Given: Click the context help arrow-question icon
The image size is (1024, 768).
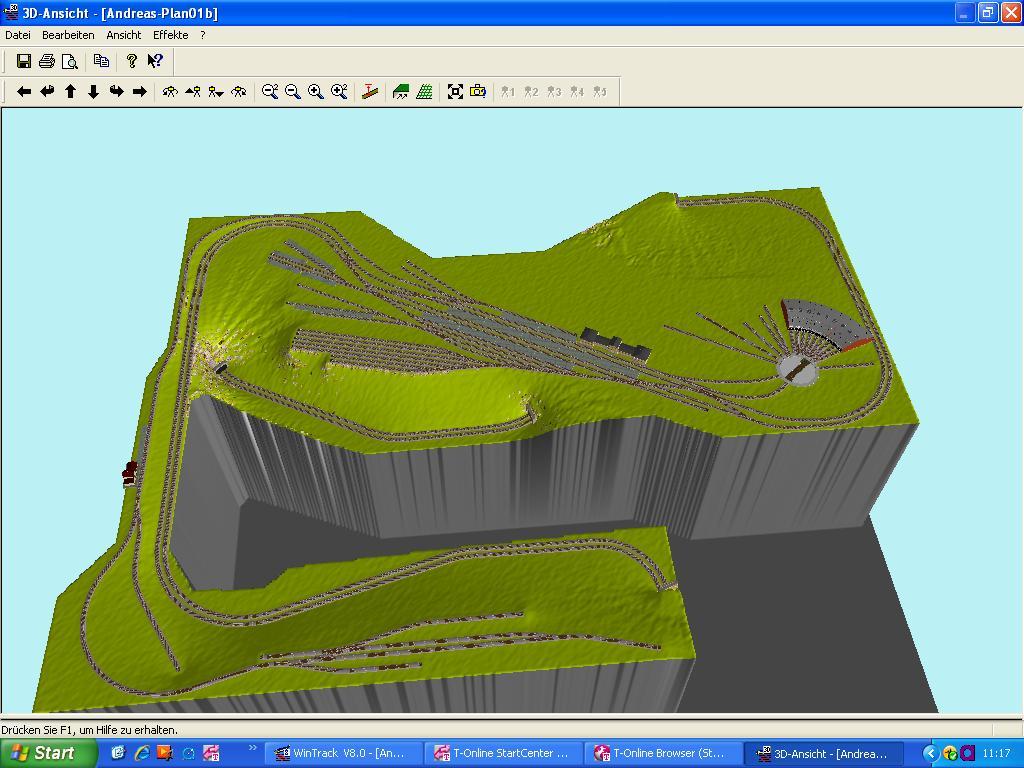Looking at the screenshot, I should click(155, 61).
